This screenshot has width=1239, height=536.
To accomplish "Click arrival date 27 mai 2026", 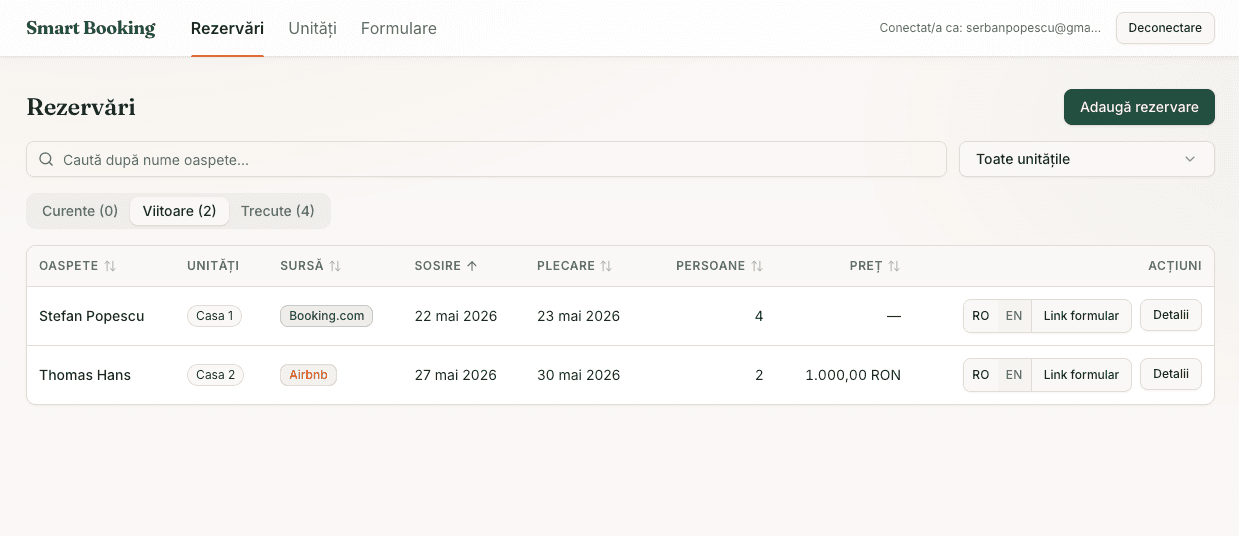I will tap(456, 375).
